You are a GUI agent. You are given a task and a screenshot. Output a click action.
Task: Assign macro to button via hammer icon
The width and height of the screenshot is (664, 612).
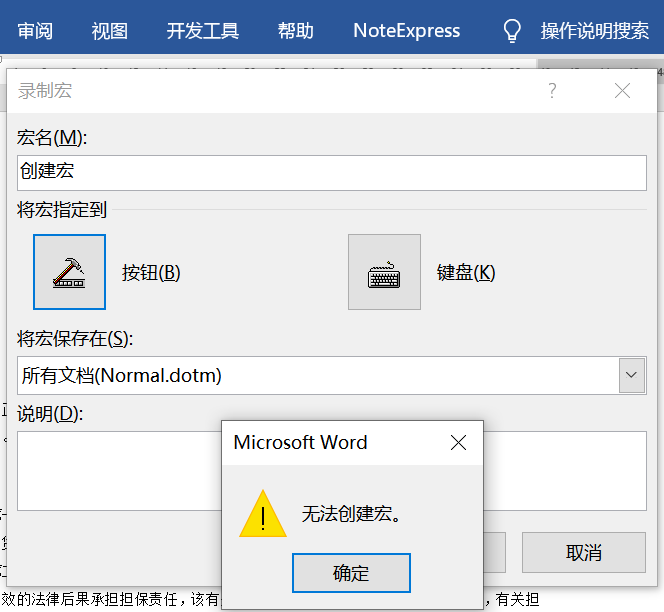tap(69, 272)
